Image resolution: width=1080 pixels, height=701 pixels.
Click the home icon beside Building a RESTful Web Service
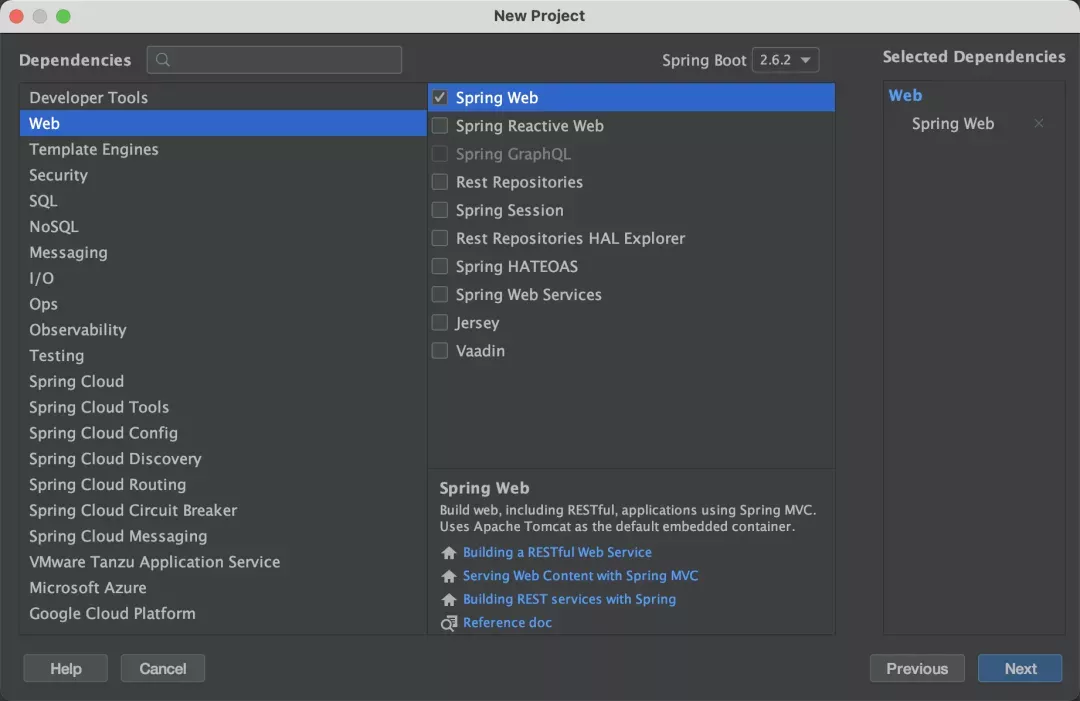coord(449,552)
